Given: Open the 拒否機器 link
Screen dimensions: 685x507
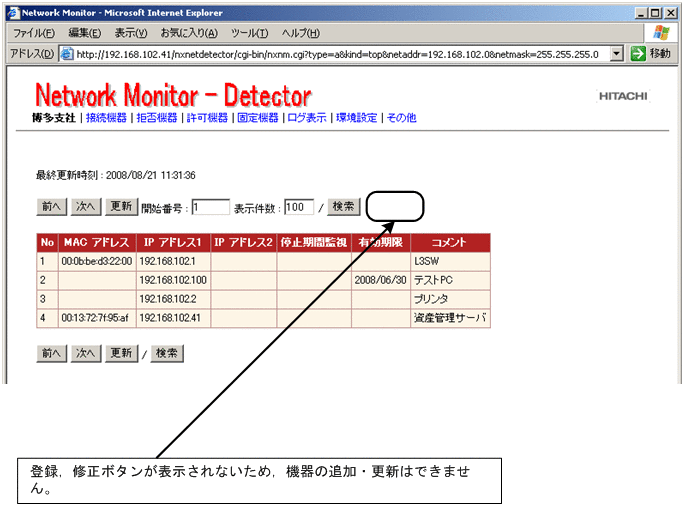Looking at the screenshot, I should [157, 117].
